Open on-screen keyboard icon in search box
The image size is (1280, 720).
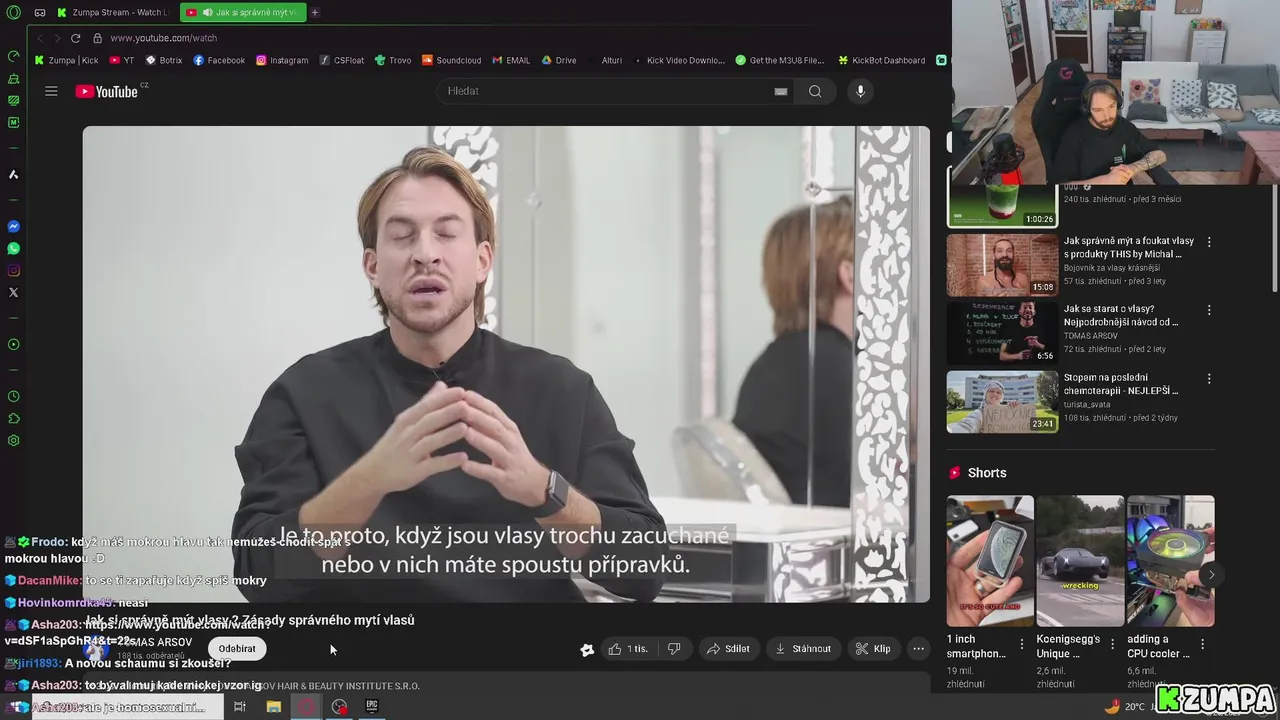(781, 91)
